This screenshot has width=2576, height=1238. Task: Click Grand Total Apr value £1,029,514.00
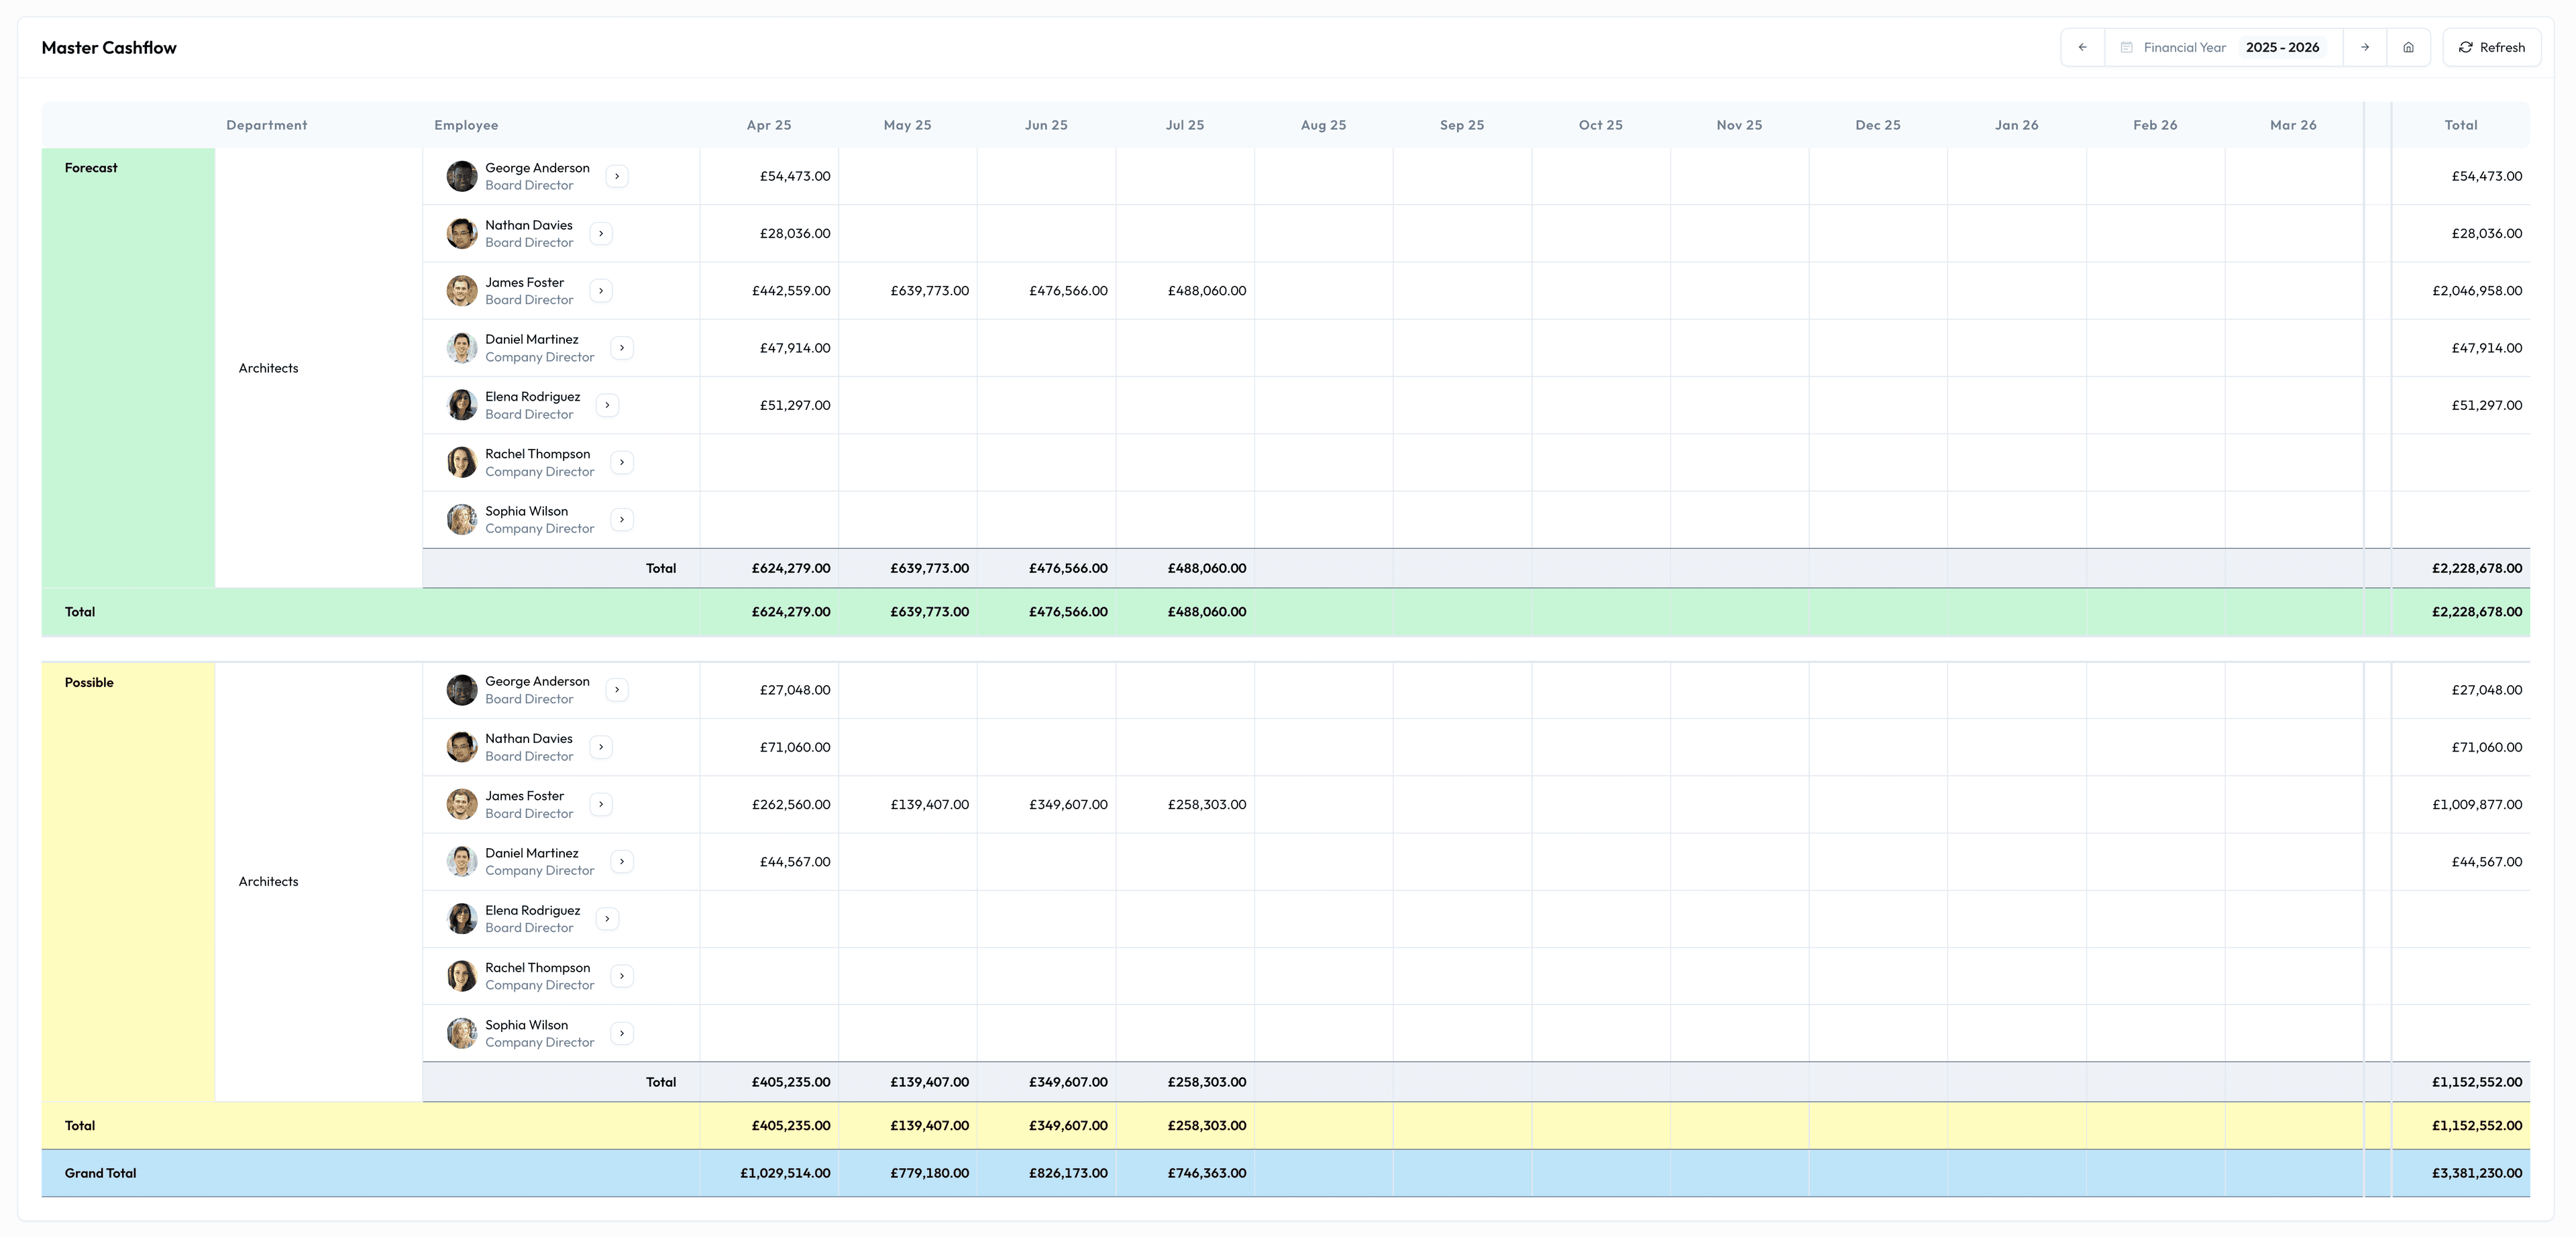click(x=785, y=1173)
